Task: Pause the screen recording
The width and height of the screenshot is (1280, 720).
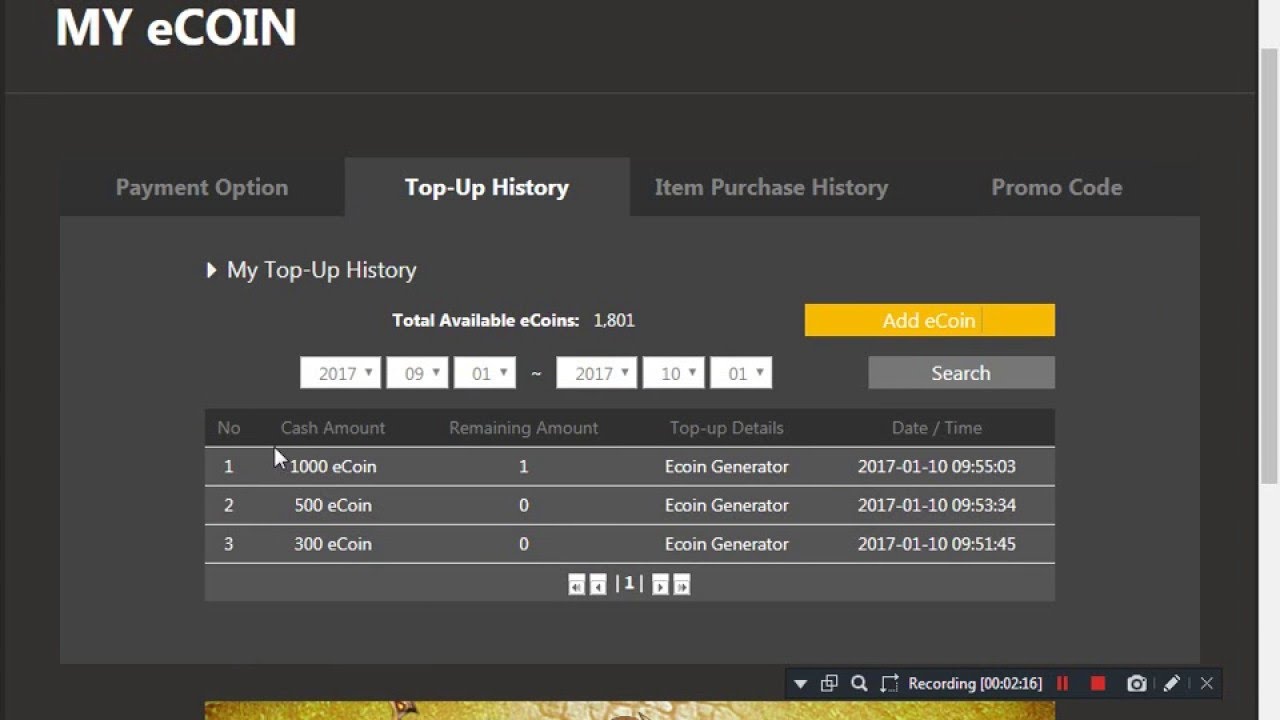Action: pos(1063,684)
